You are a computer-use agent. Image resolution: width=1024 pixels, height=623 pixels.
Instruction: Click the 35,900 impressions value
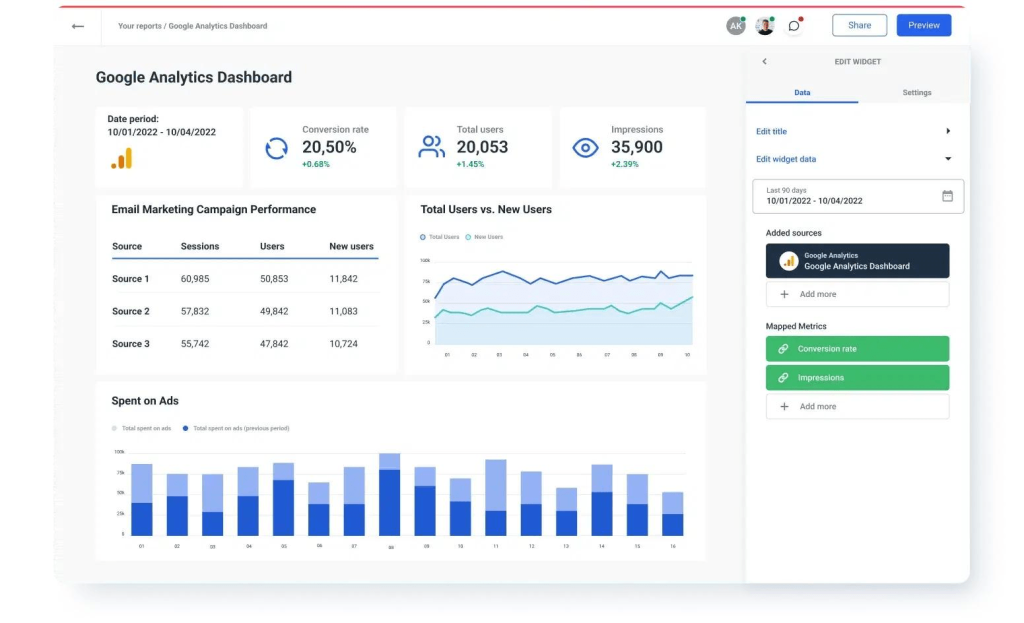tap(637, 147)
